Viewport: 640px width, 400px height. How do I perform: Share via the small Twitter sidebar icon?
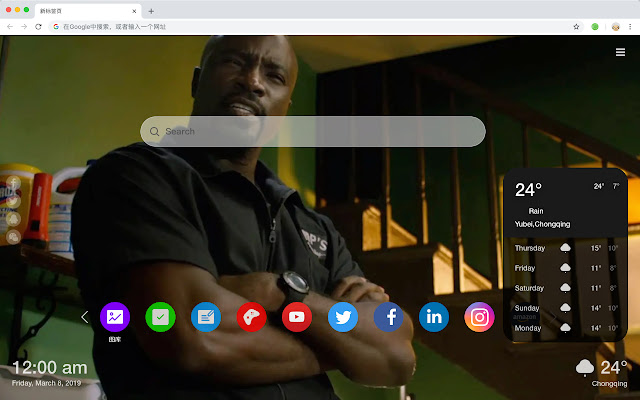(13, 201)
